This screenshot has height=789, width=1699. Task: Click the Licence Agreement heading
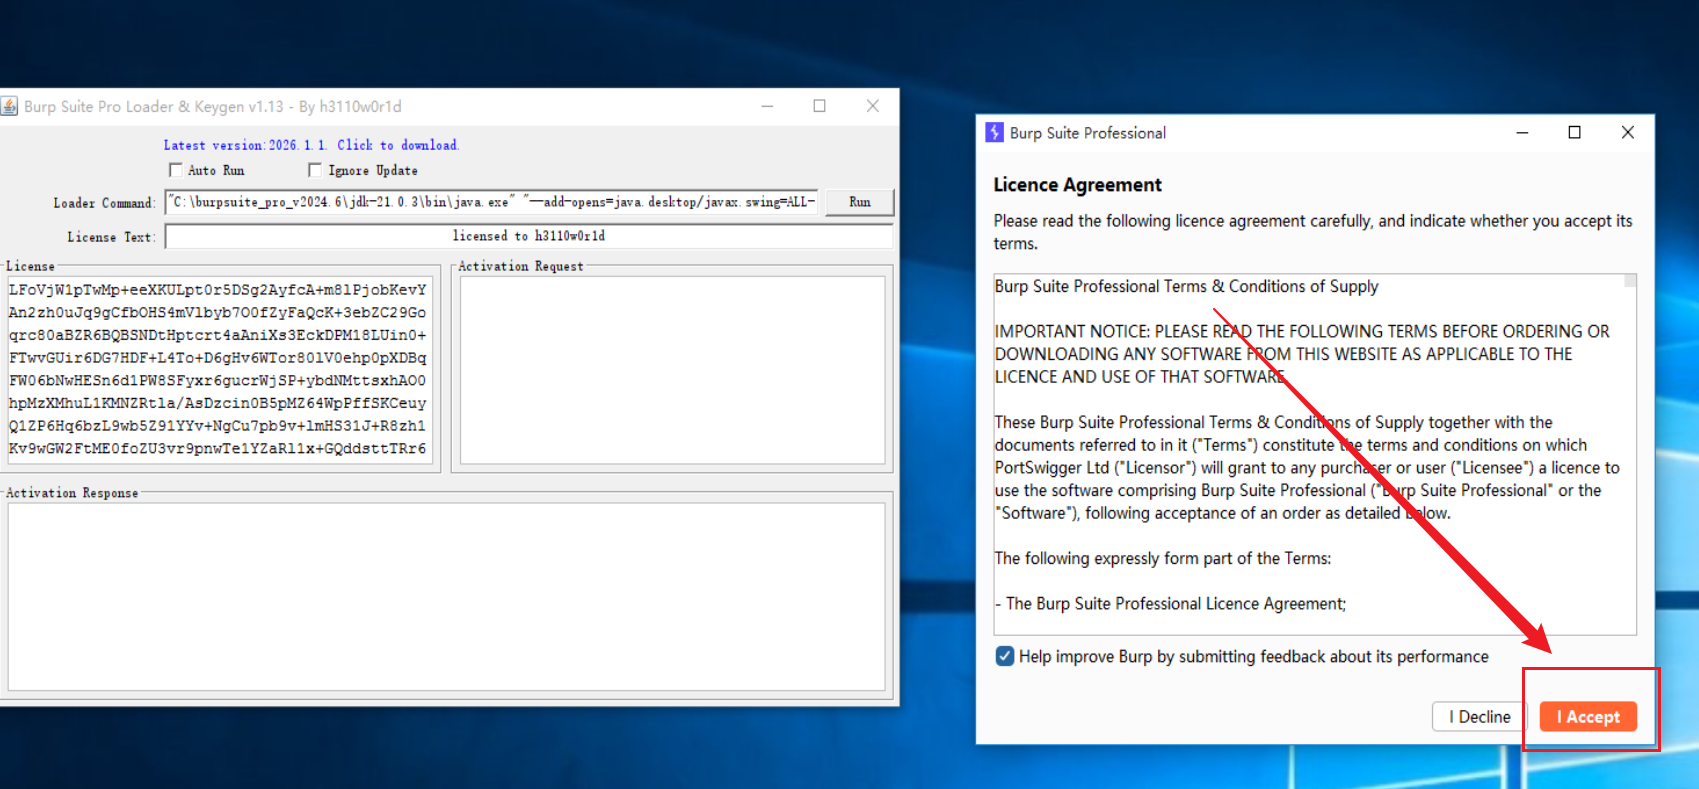(x=1077, y=185)
